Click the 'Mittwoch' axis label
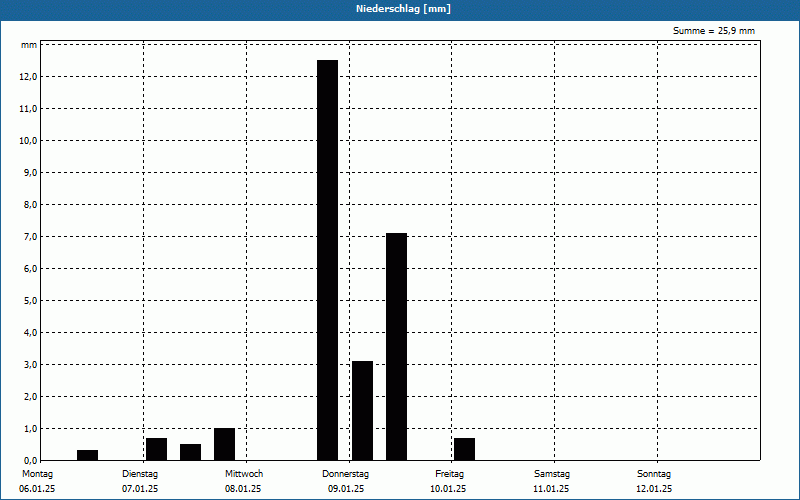The height and width of the screenshot is (500, 800). tap(244, 474)
